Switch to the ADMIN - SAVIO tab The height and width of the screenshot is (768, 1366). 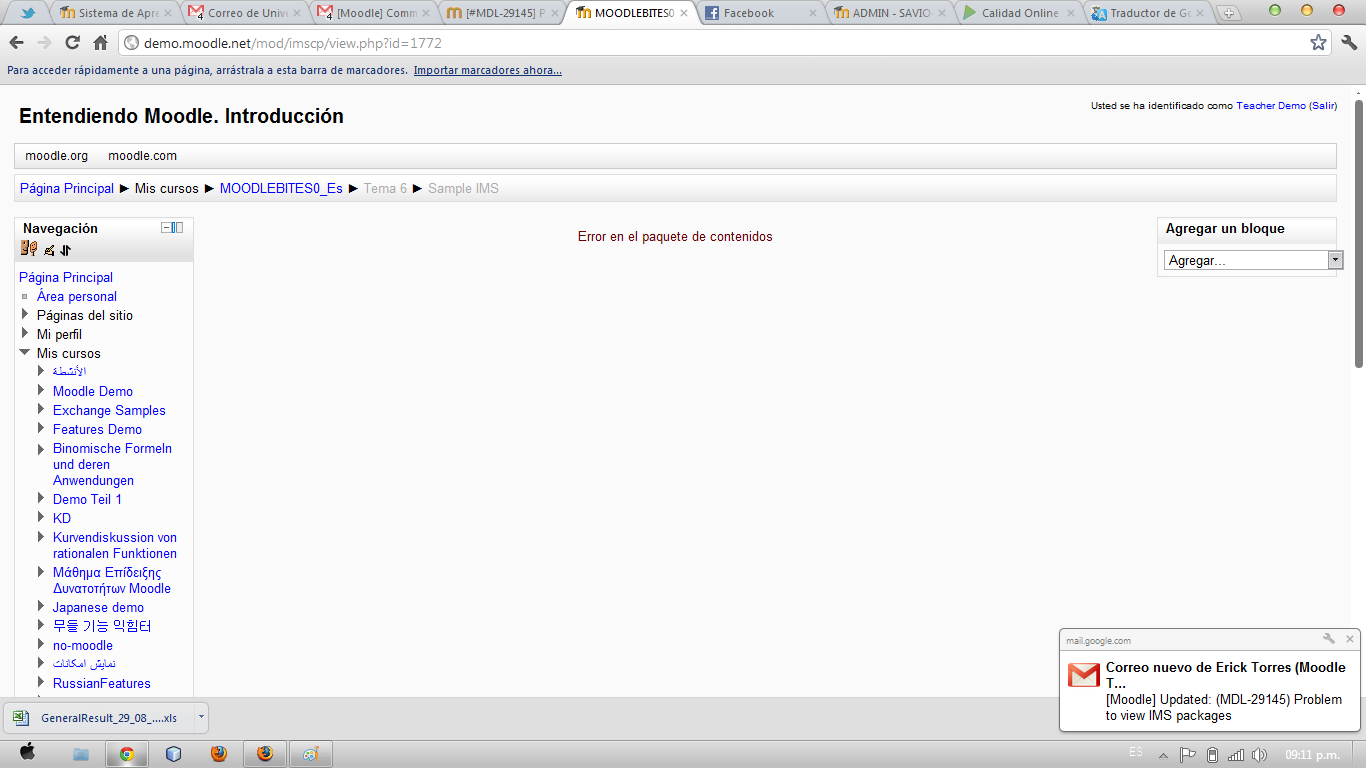[x=889, y=13]
